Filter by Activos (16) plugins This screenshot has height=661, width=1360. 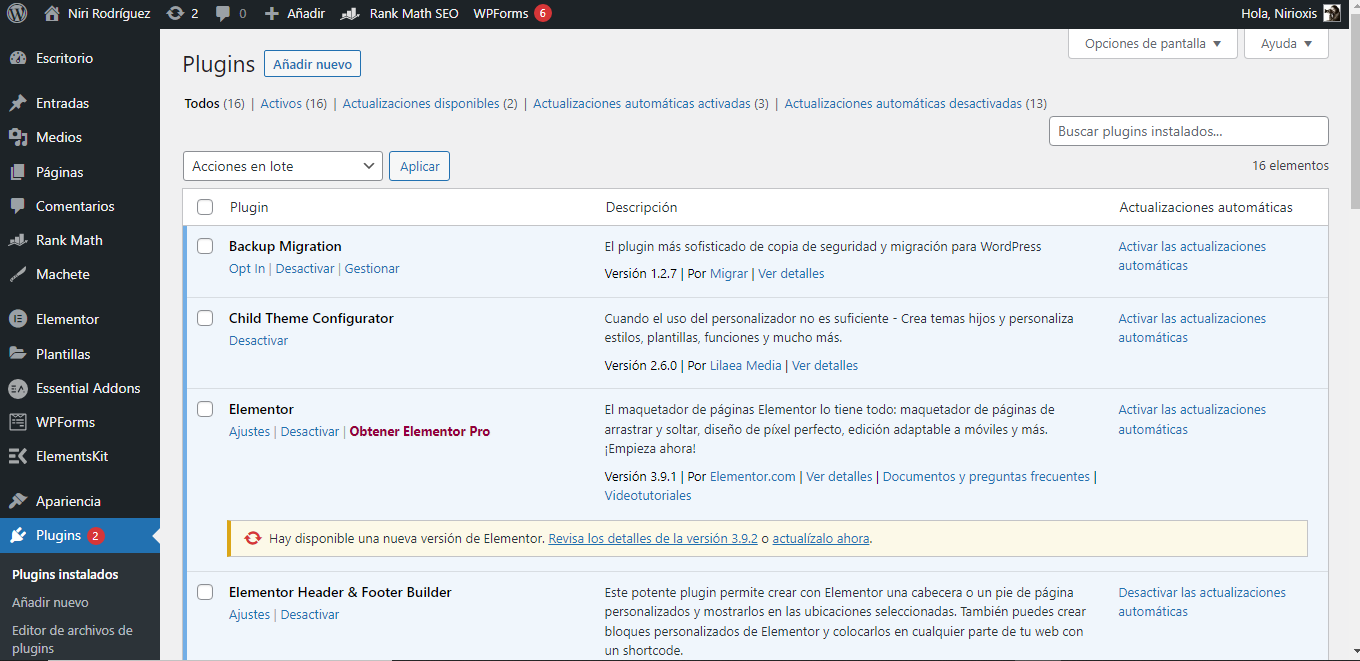coord(294,103)
